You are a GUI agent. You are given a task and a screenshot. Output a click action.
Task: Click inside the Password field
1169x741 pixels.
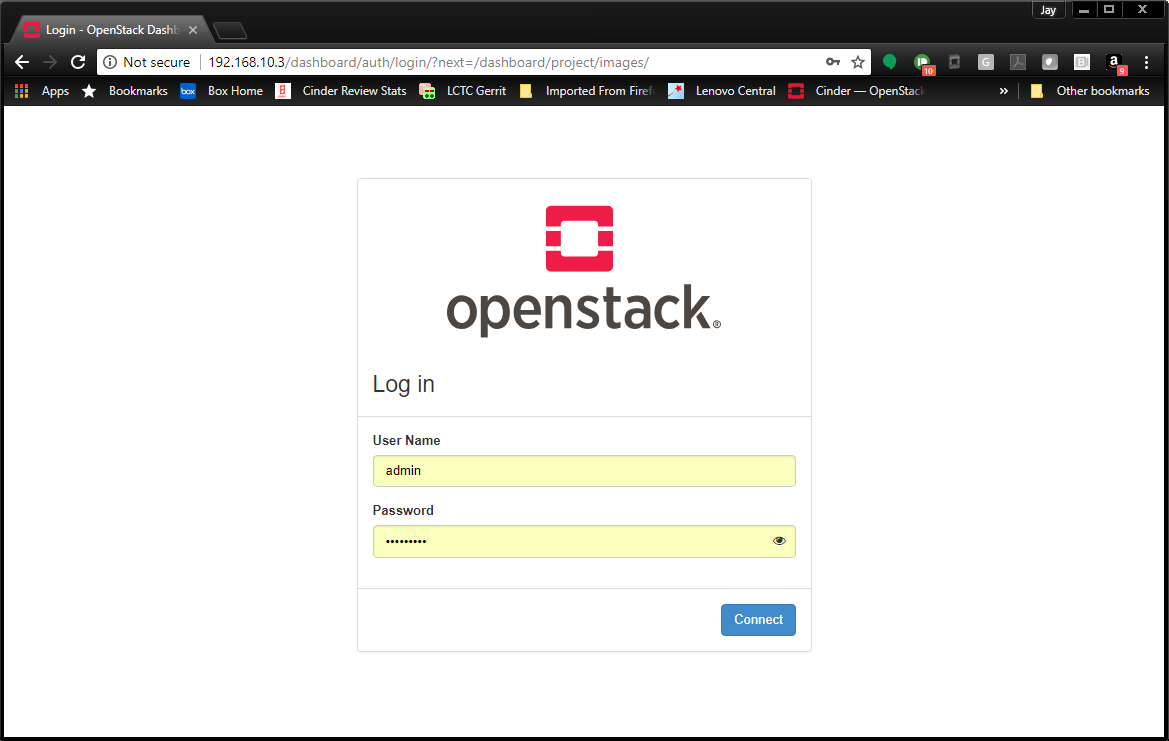[570, 541]
